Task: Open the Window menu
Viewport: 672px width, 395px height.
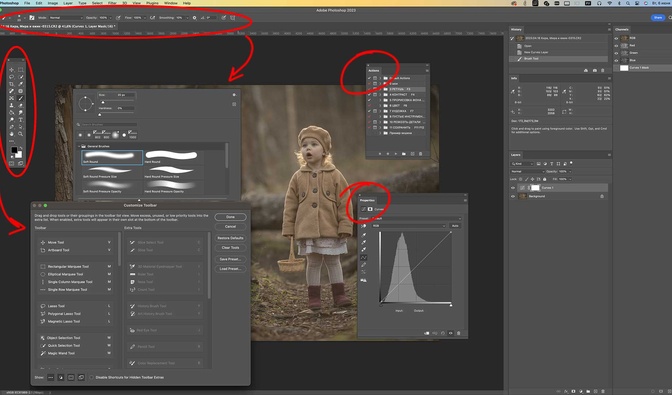Action: tap(171, 3)
